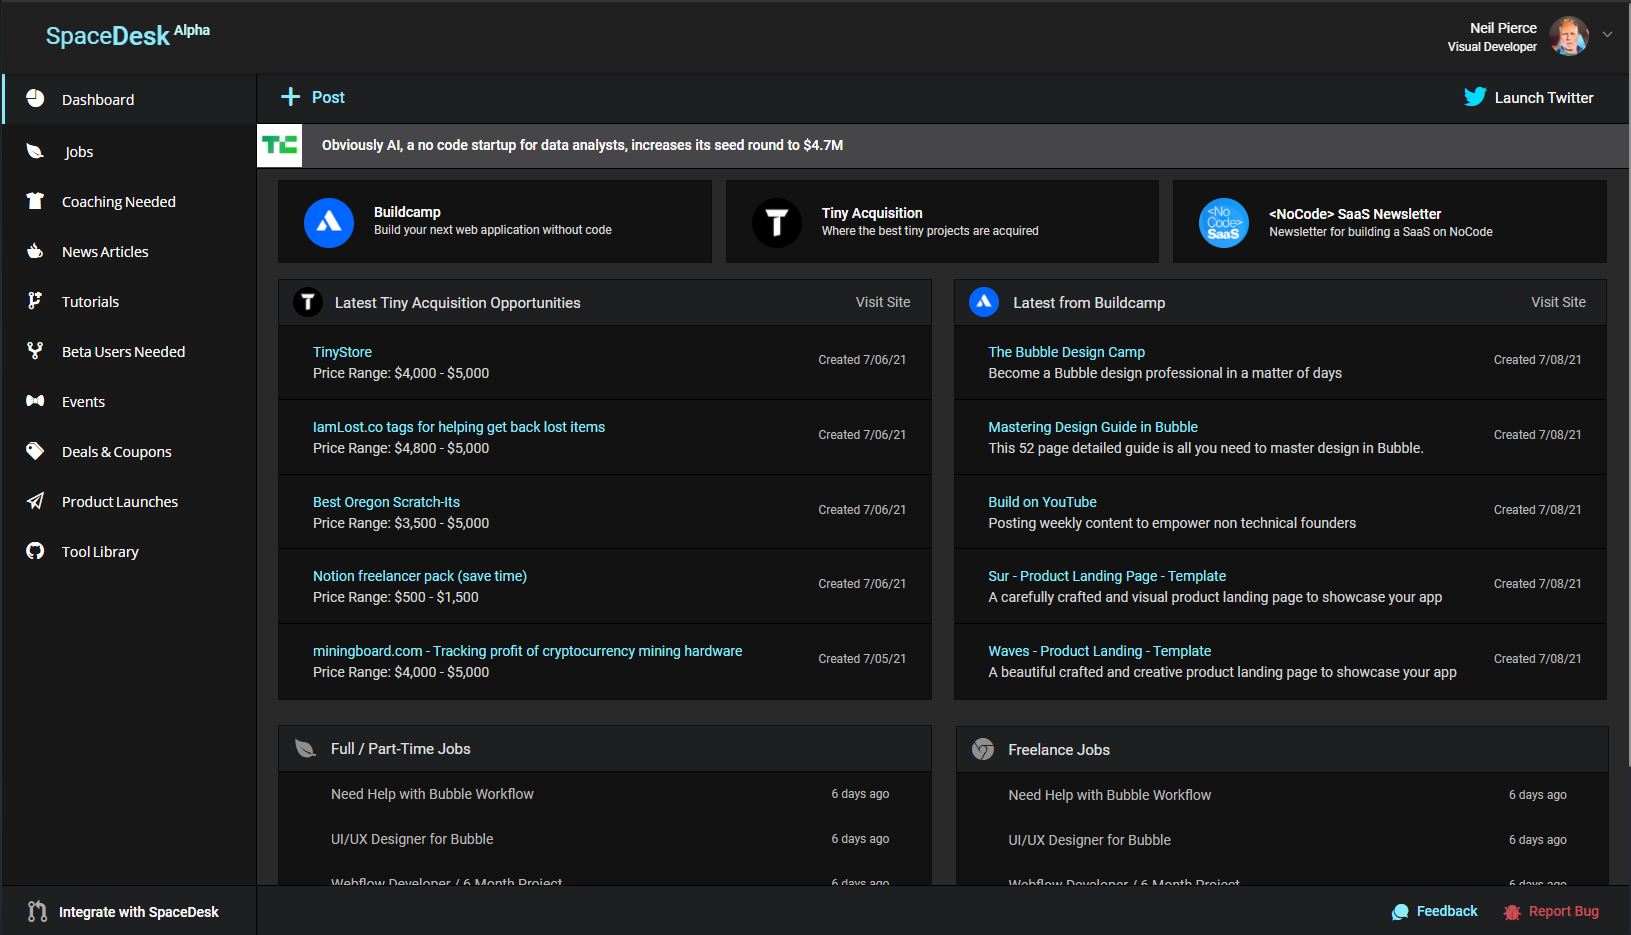Click the T icon in Latest Tiny Acquisition header
Viewport: 1631px width, 935px height.
(x=308, y=302)
